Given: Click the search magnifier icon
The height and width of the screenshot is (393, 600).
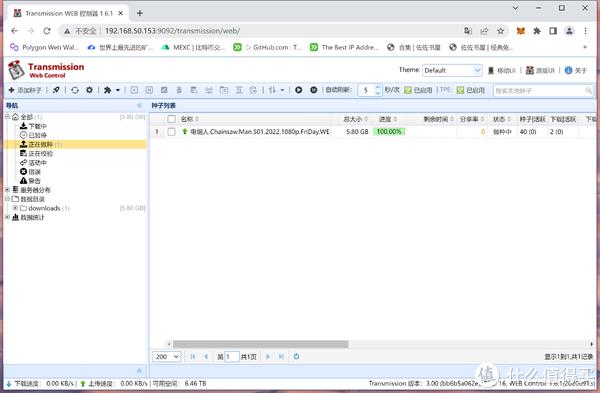Looking at the screenshot, I should pos(589,91).
